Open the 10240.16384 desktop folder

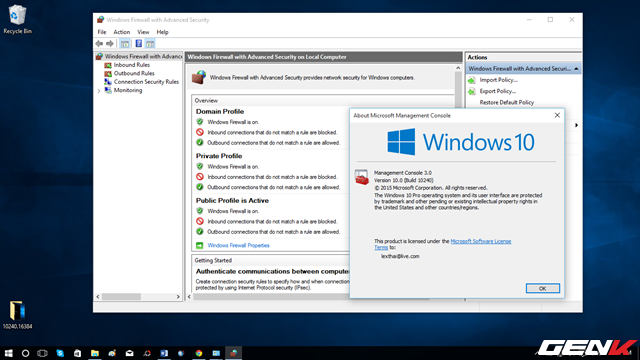pos(17,315)
